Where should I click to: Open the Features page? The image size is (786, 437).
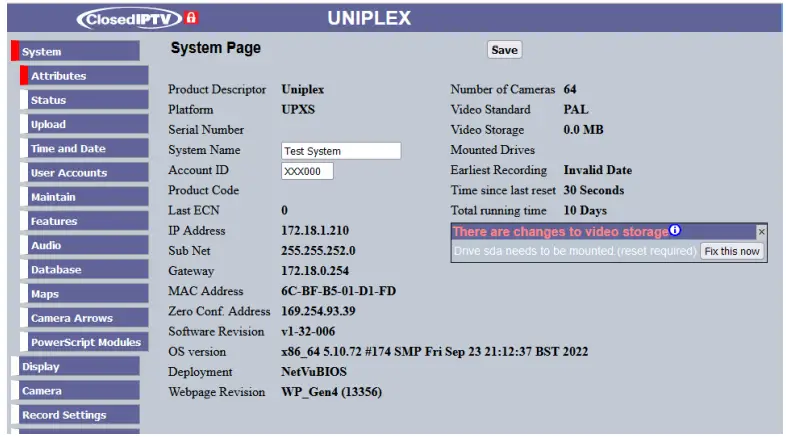coord(84,221)
